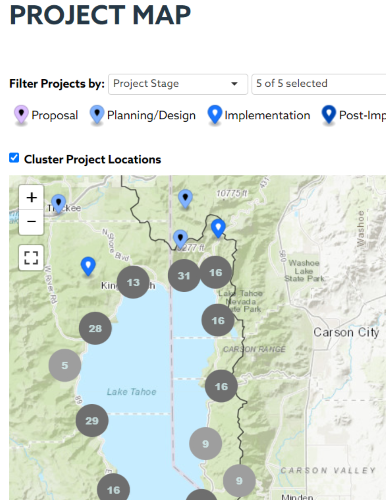Click the Planning pin above cluster 31
Viewport: 386px width, 500px height.
pos(181,239)
